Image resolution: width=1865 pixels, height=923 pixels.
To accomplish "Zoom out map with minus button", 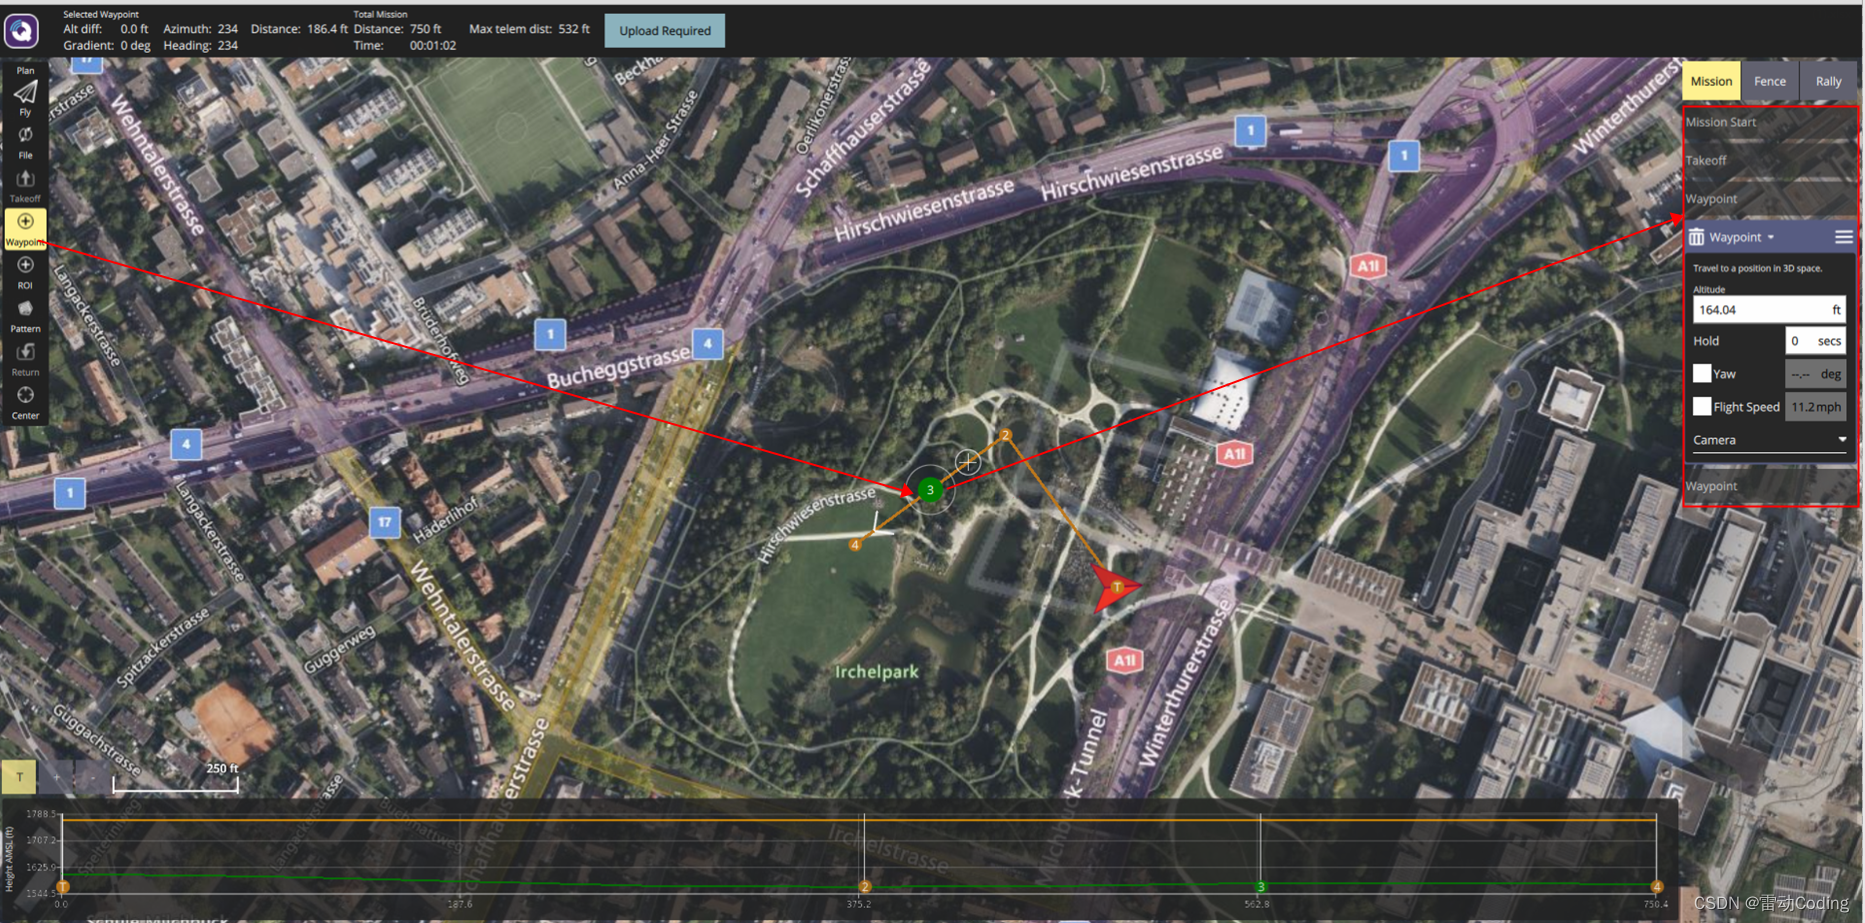I will coord(92,776).
